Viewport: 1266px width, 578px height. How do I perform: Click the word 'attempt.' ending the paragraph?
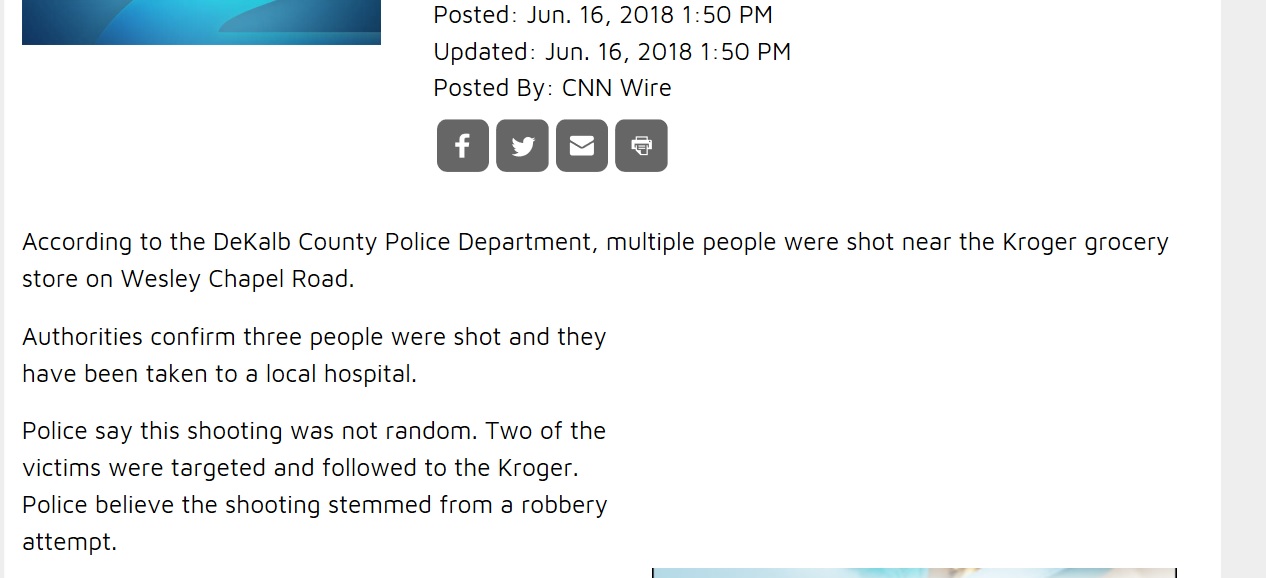[69, 542]
